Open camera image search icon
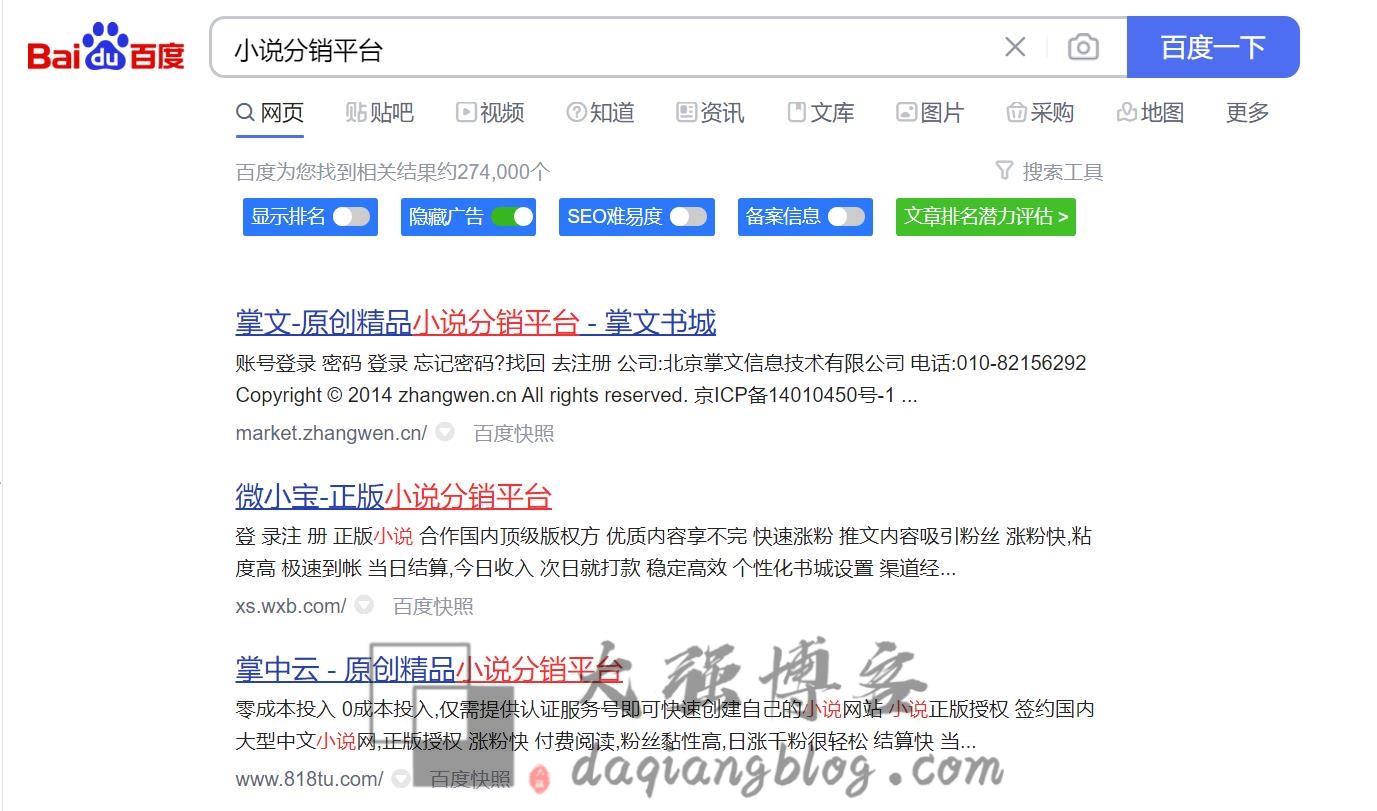Image resolution: width=1377 pixels, height=811 pixels. (1083, 47)
